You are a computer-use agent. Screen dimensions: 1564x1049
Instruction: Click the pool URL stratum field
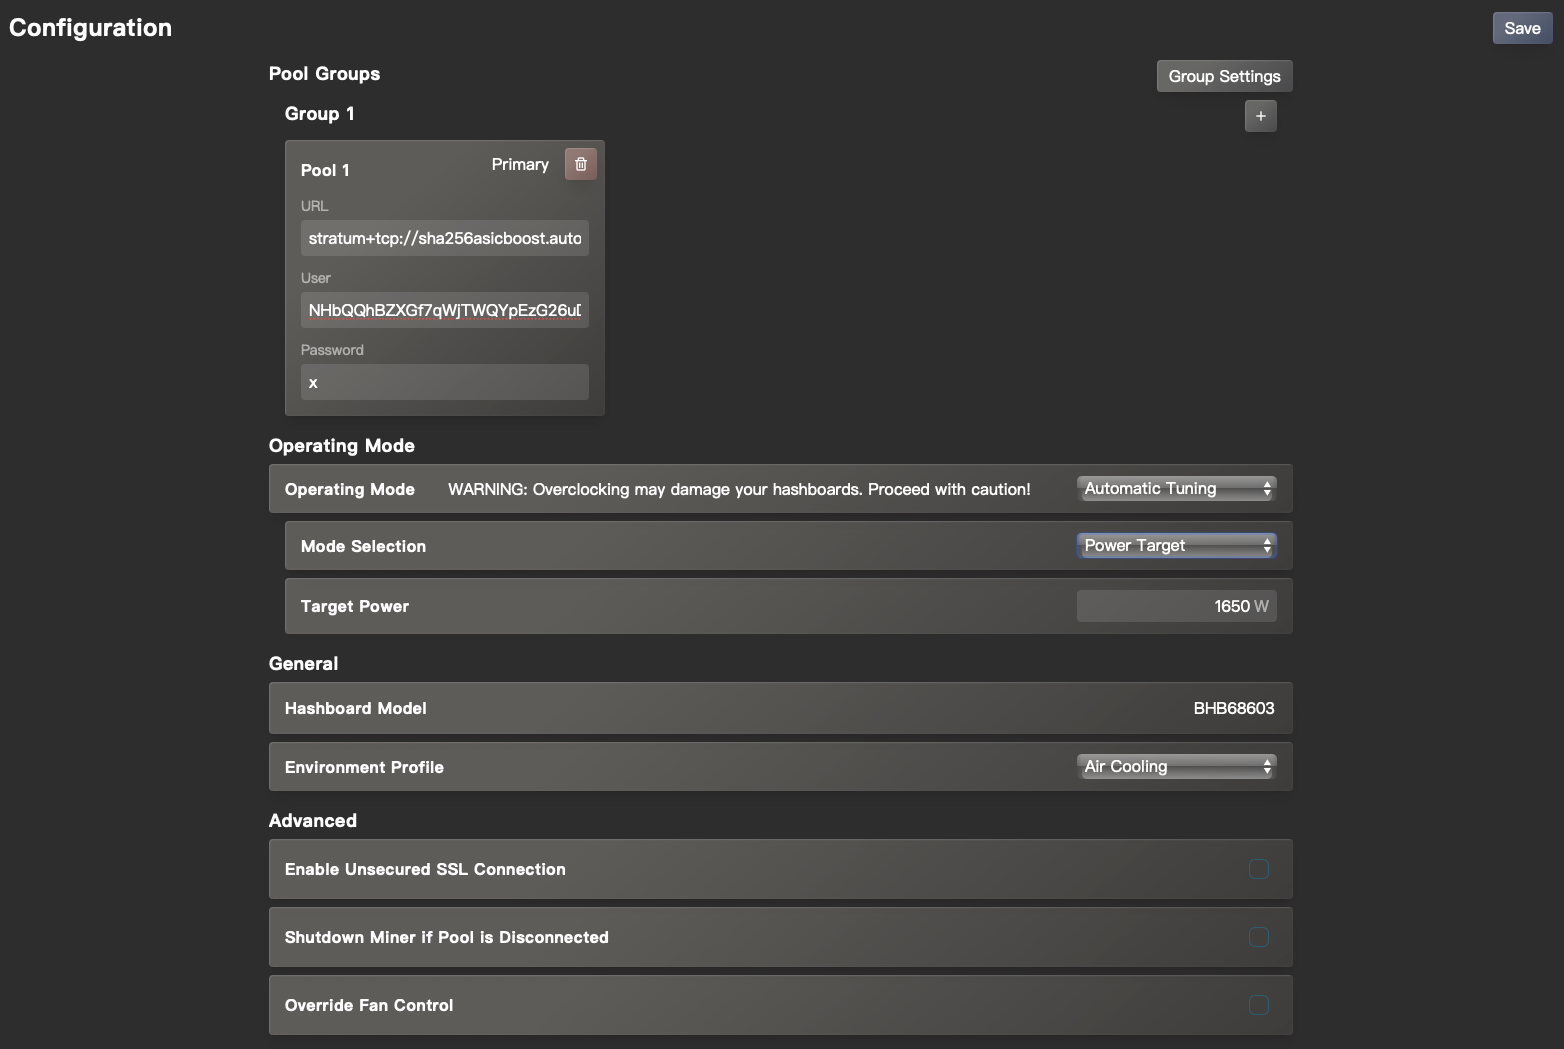click(x=444, y=238)
